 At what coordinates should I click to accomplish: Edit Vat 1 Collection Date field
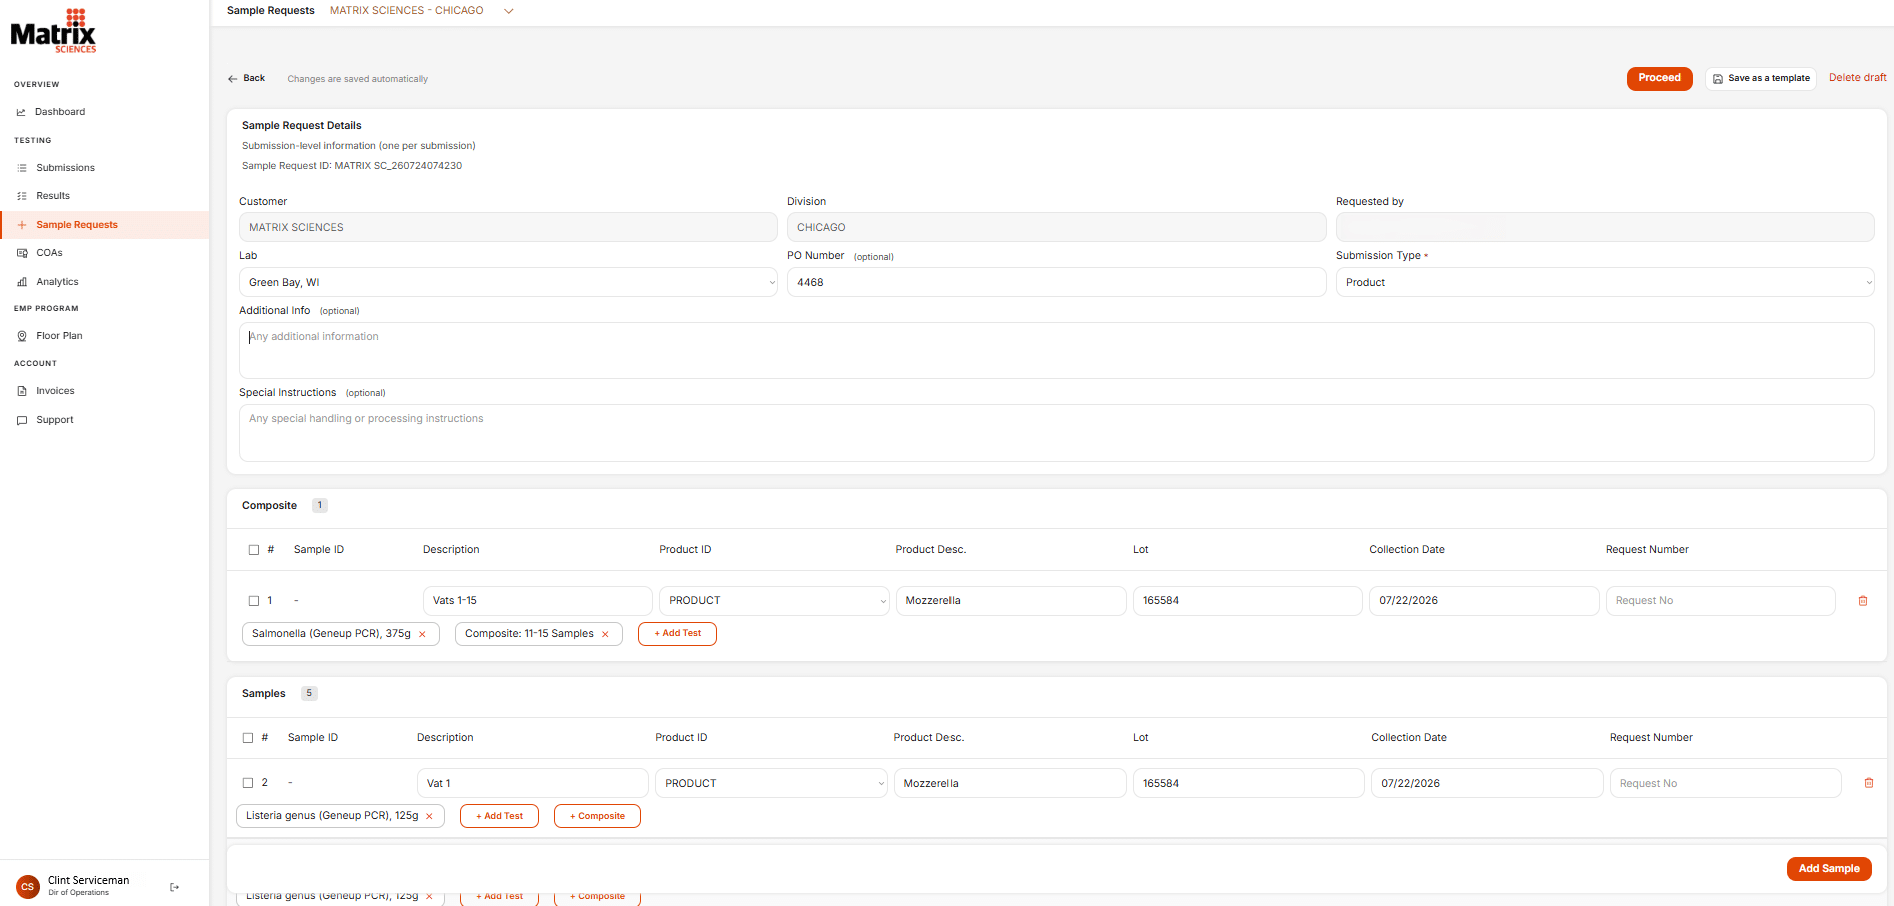pos(1487,783)
